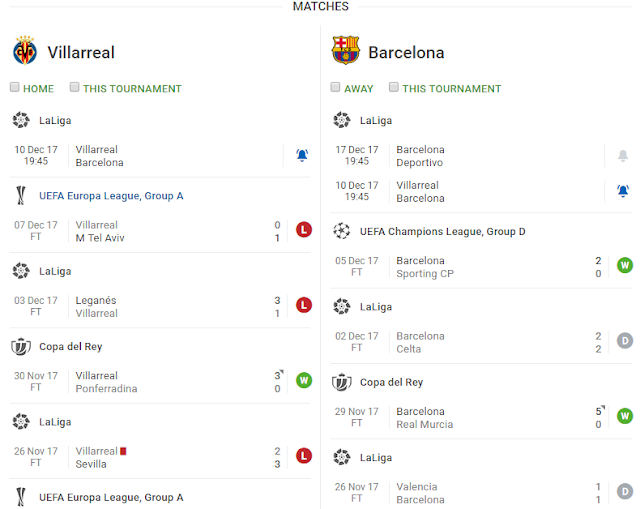The image size is (640, 509).
Task: Click the red L badge for the M Tel Aviv match
Action: pos(304,230)
